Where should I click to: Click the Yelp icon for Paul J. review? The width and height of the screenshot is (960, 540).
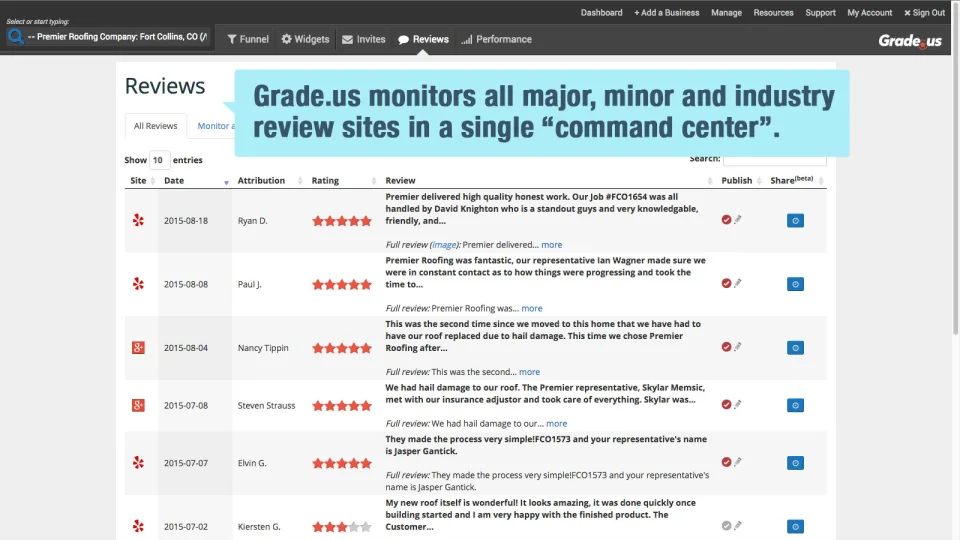[x=138, y=284]
